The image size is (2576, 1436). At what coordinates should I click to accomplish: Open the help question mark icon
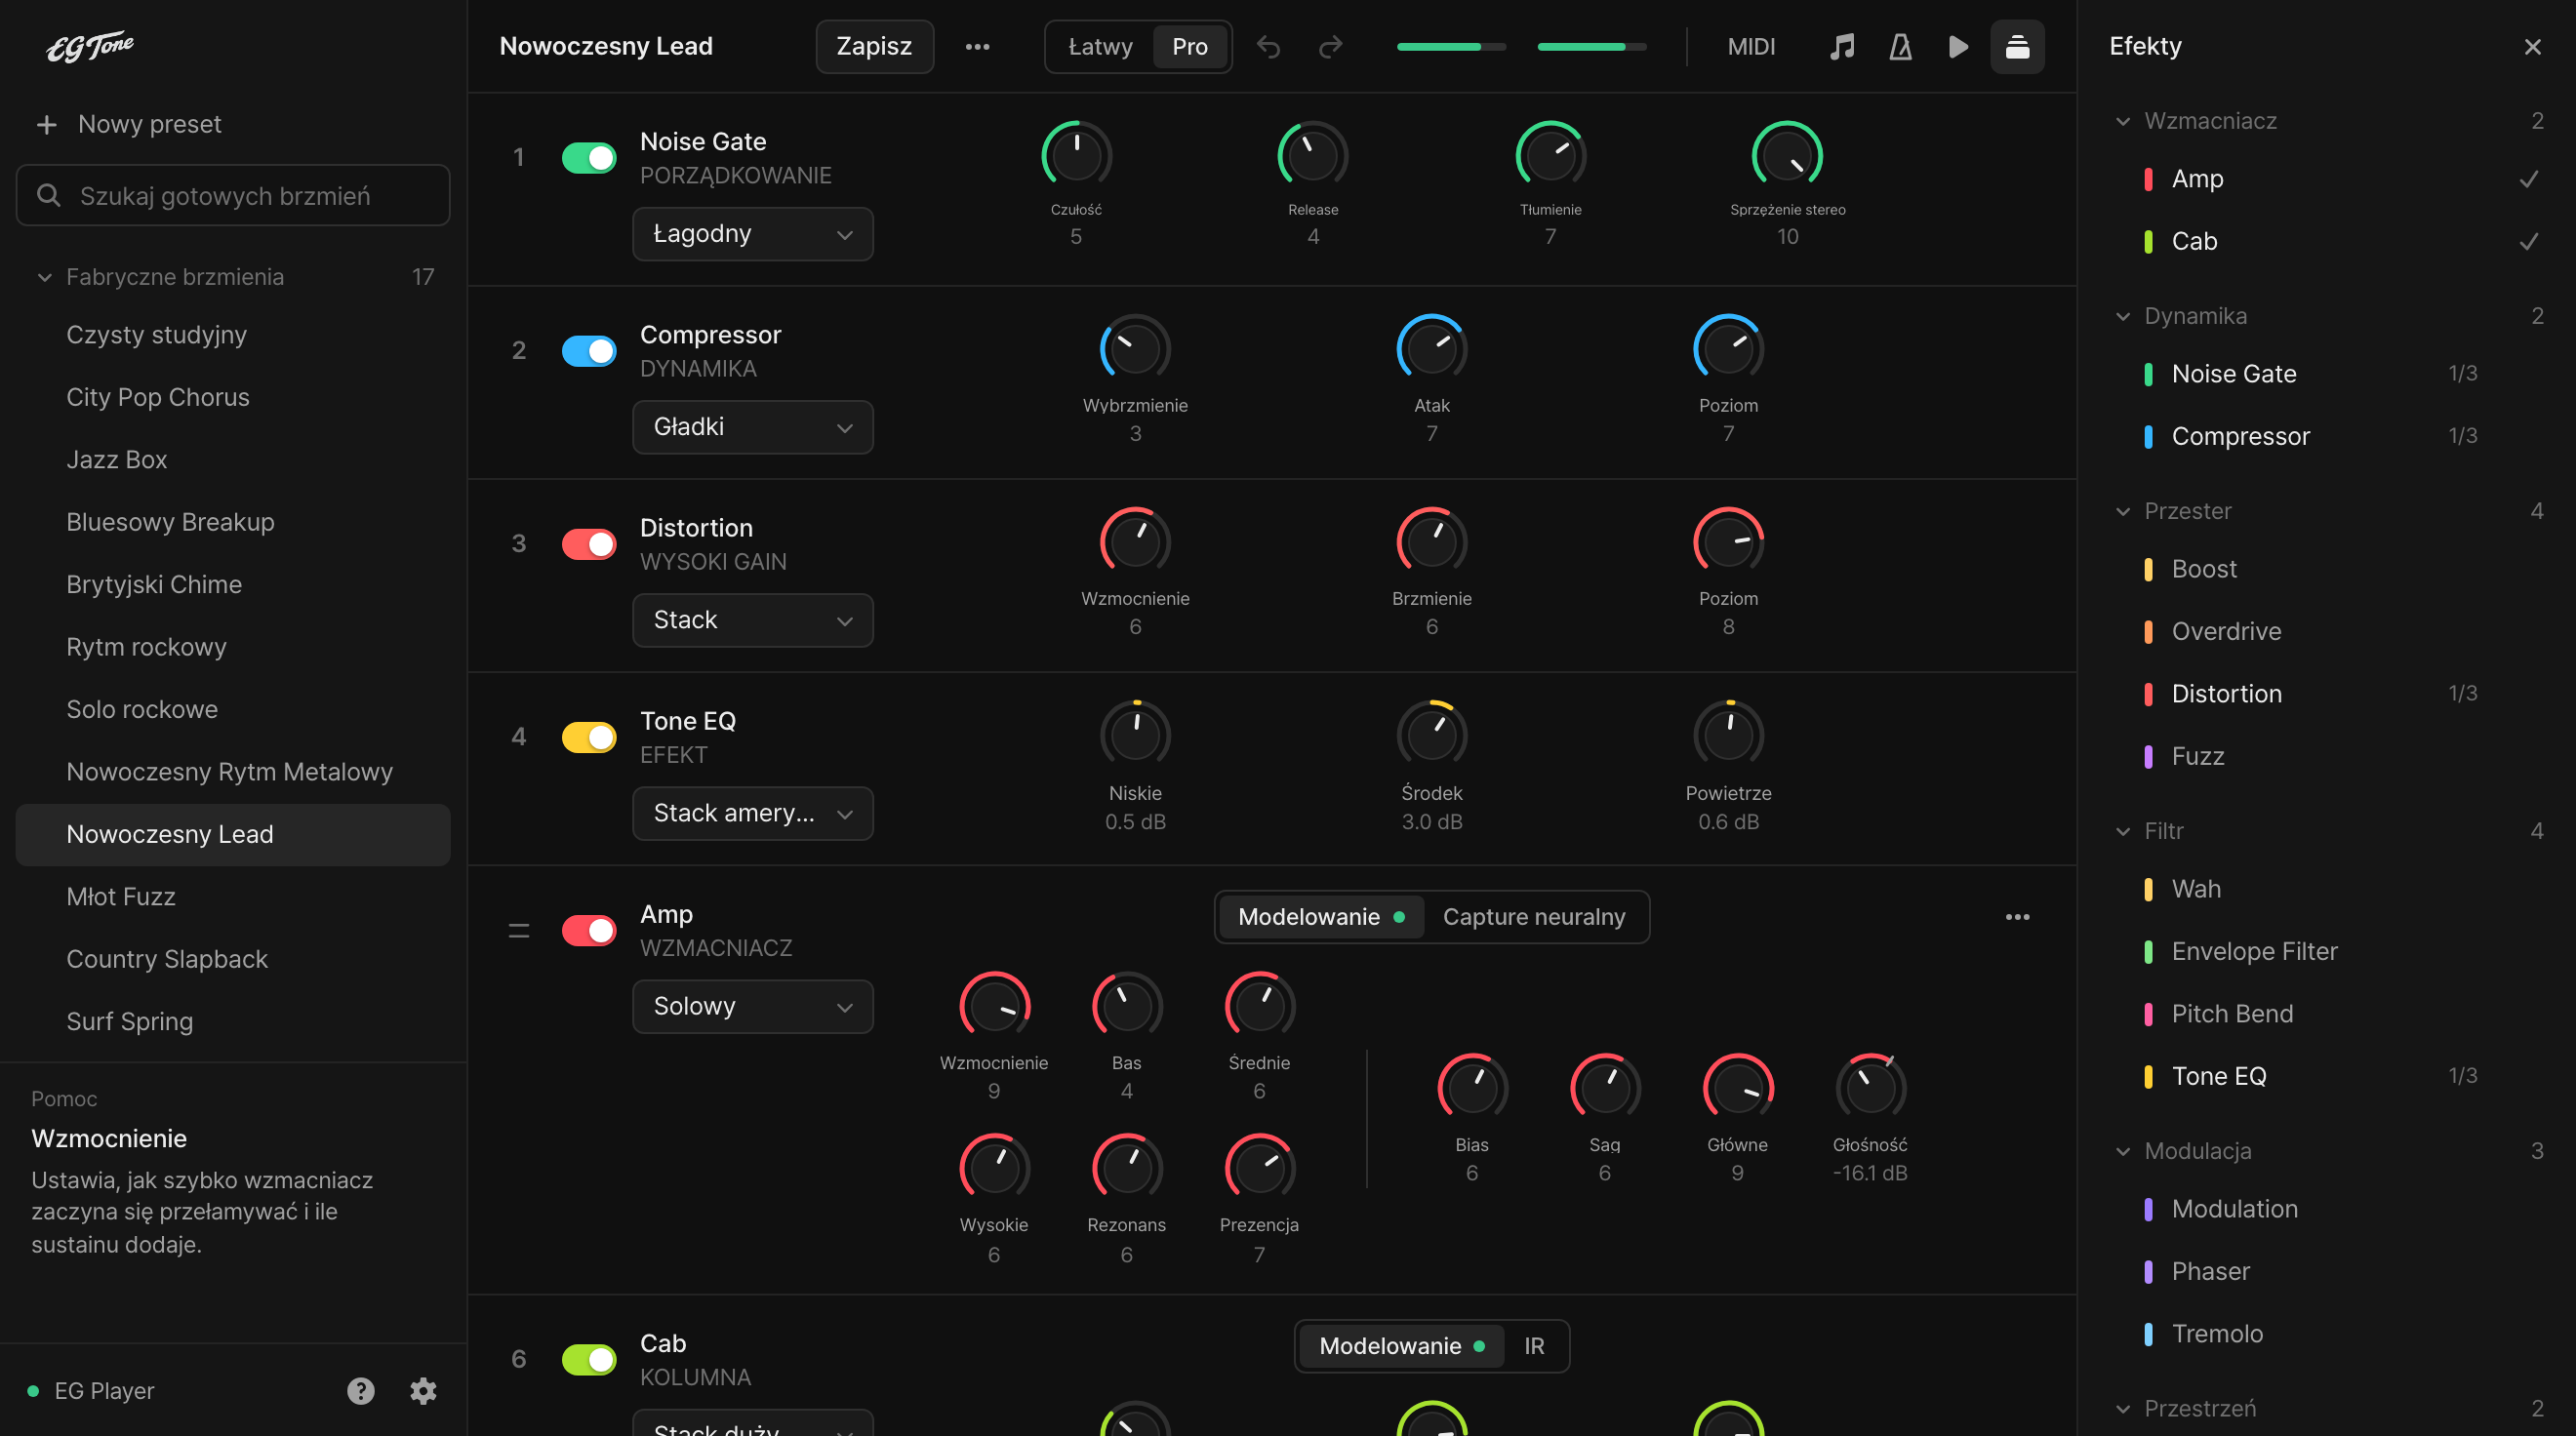pos(361,1390)
